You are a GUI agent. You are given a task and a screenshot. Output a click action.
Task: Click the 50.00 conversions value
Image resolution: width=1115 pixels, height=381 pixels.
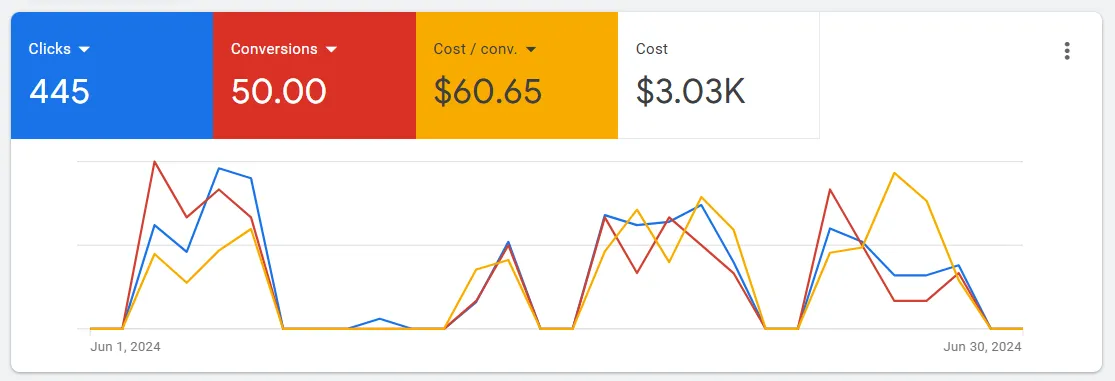(x=279, y=92)
